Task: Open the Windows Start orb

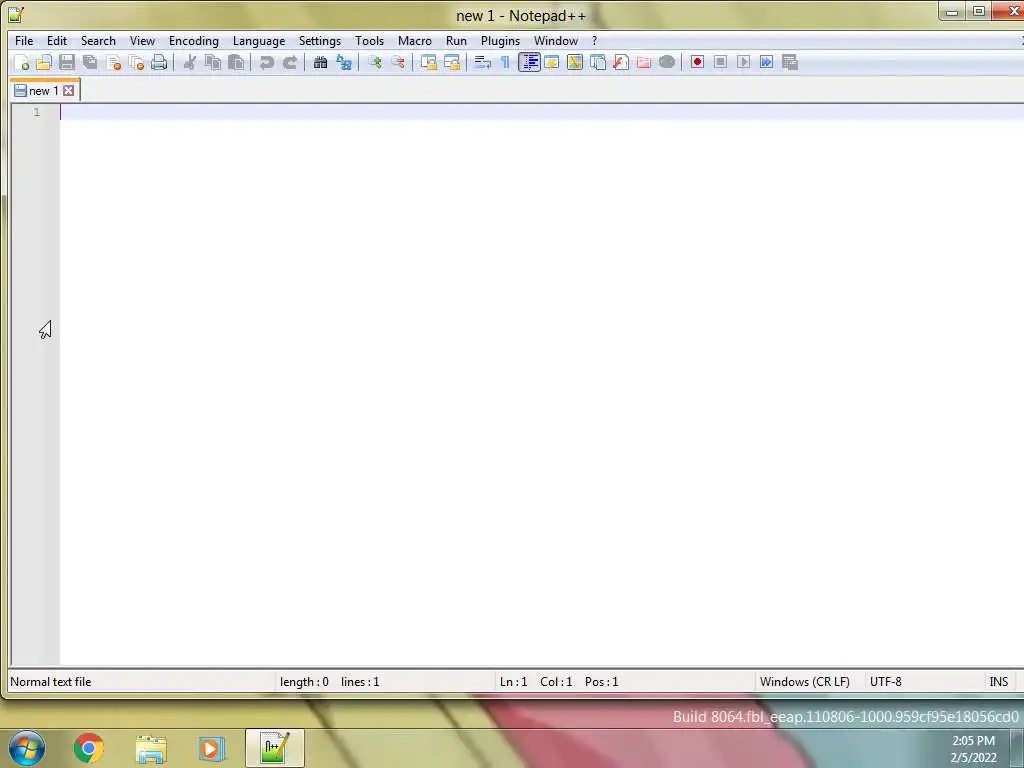Action: tap(27, 748)
